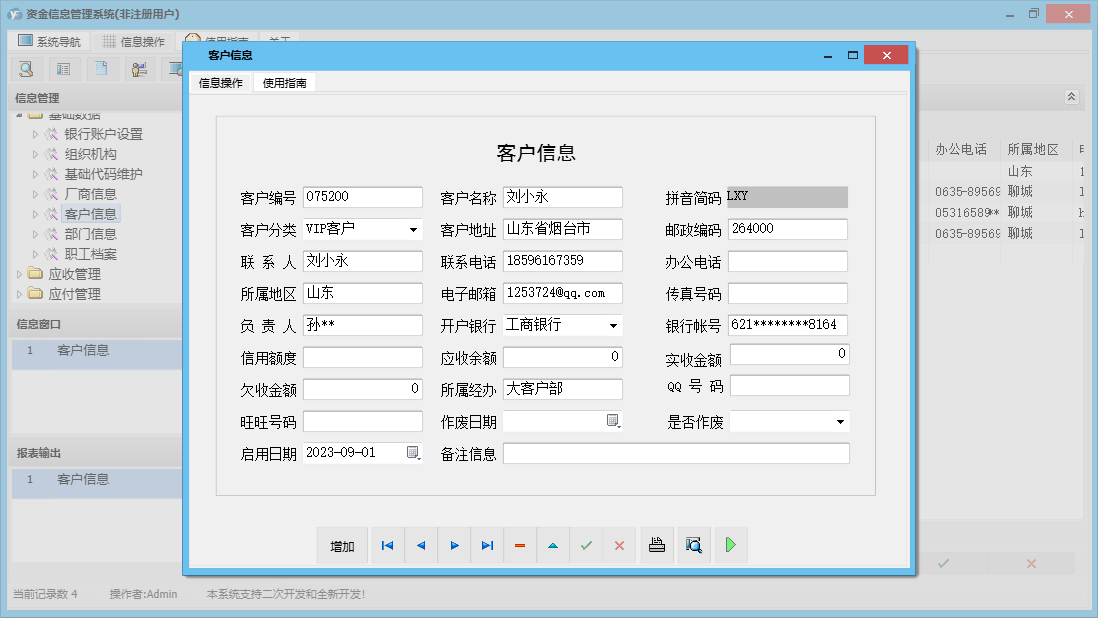Select the 信息操作 tab in dialog
1098x618 pixels.
[220, 83]
